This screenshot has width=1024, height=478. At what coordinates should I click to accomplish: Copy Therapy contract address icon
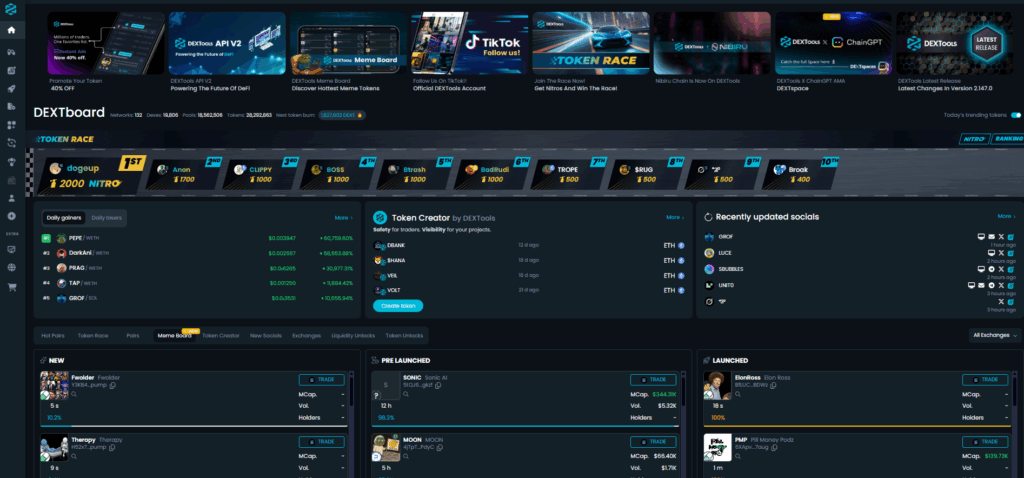pyautogui.click(x=113, y=448)
